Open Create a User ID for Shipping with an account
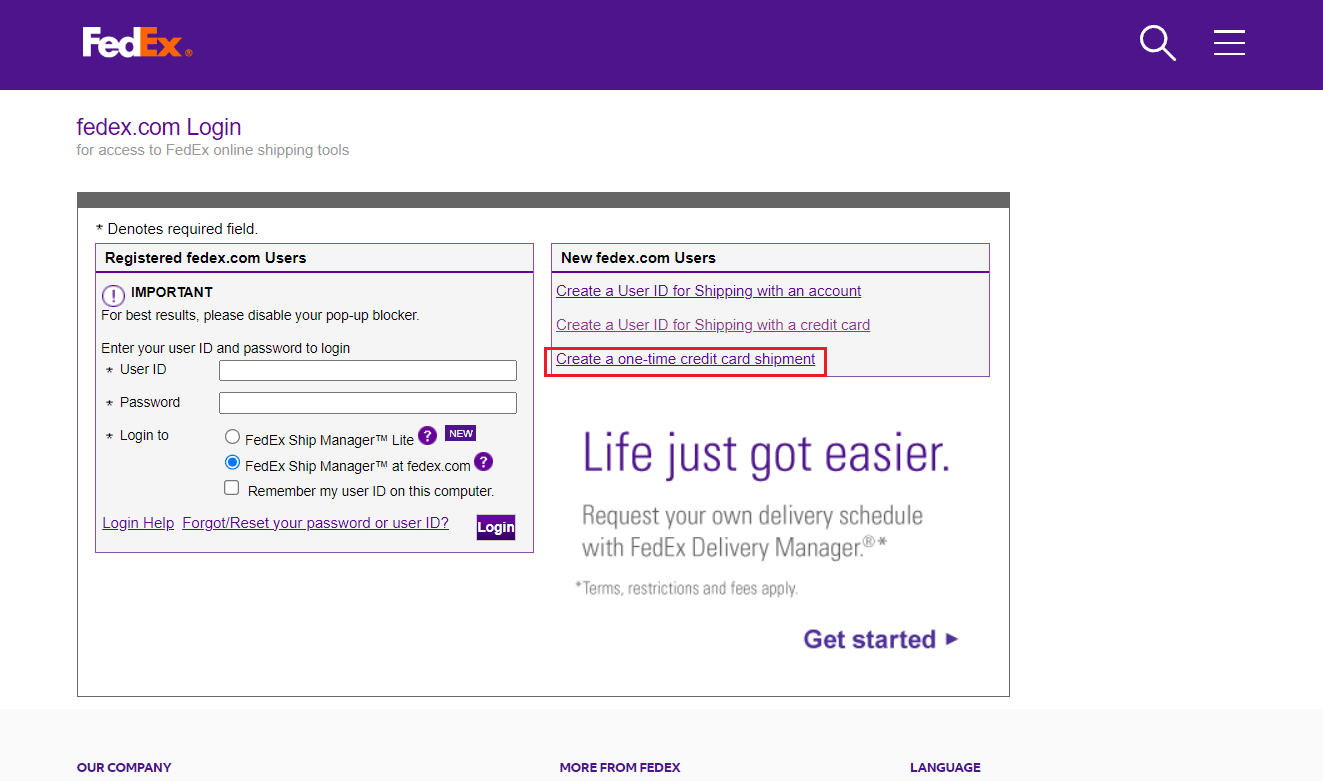The image size is (1323, 781). click(709, 291)
